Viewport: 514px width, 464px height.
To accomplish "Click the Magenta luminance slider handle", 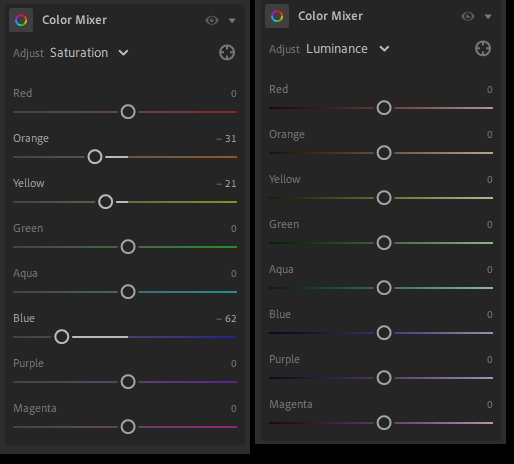I will click(384, 423).
